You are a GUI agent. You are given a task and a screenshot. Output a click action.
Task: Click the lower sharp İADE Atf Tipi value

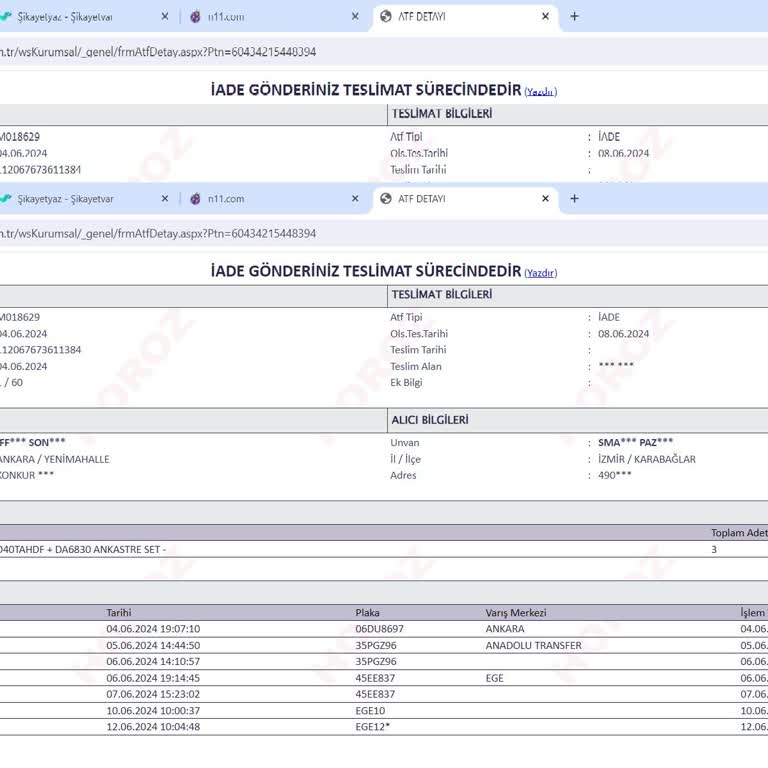tap(609, 317)
